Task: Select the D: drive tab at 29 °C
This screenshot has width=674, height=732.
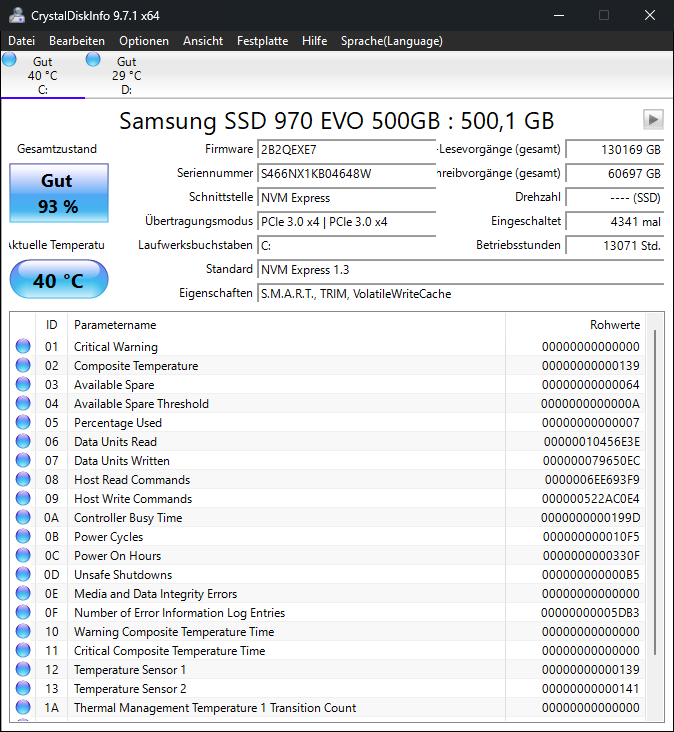Action: coord(126,75)
